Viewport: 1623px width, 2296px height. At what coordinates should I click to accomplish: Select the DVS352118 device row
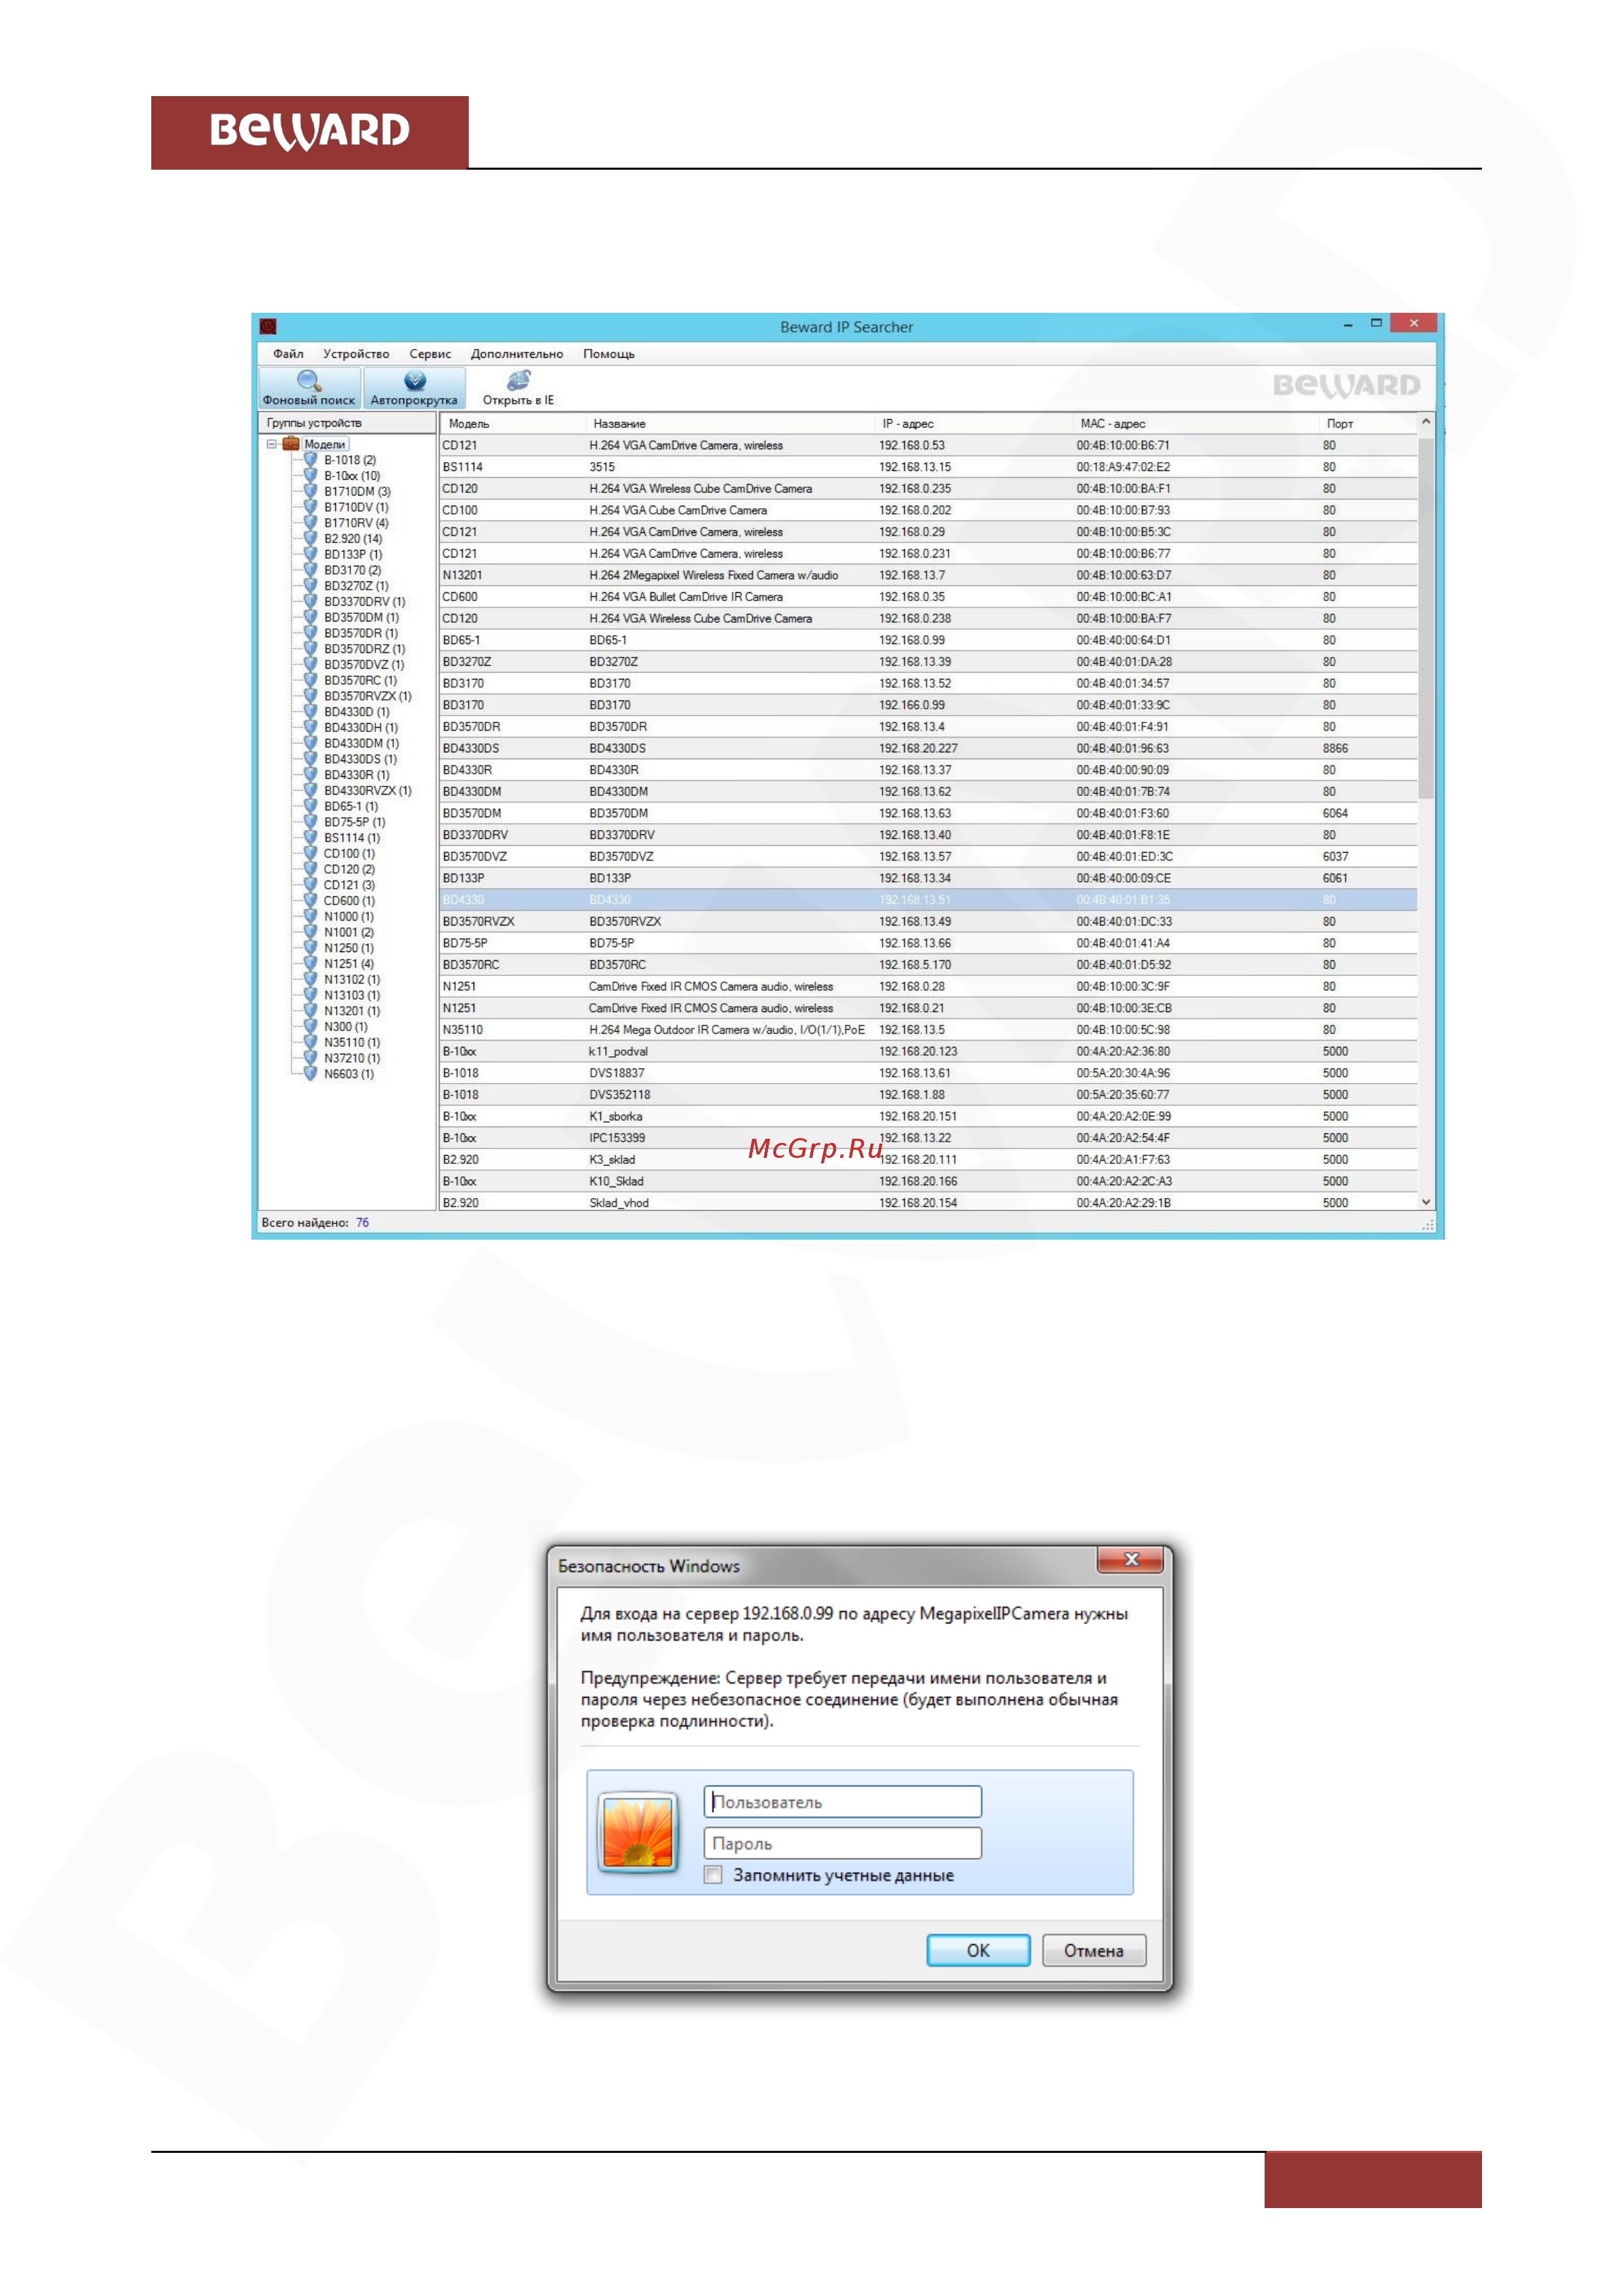(x=928, y=1095)
